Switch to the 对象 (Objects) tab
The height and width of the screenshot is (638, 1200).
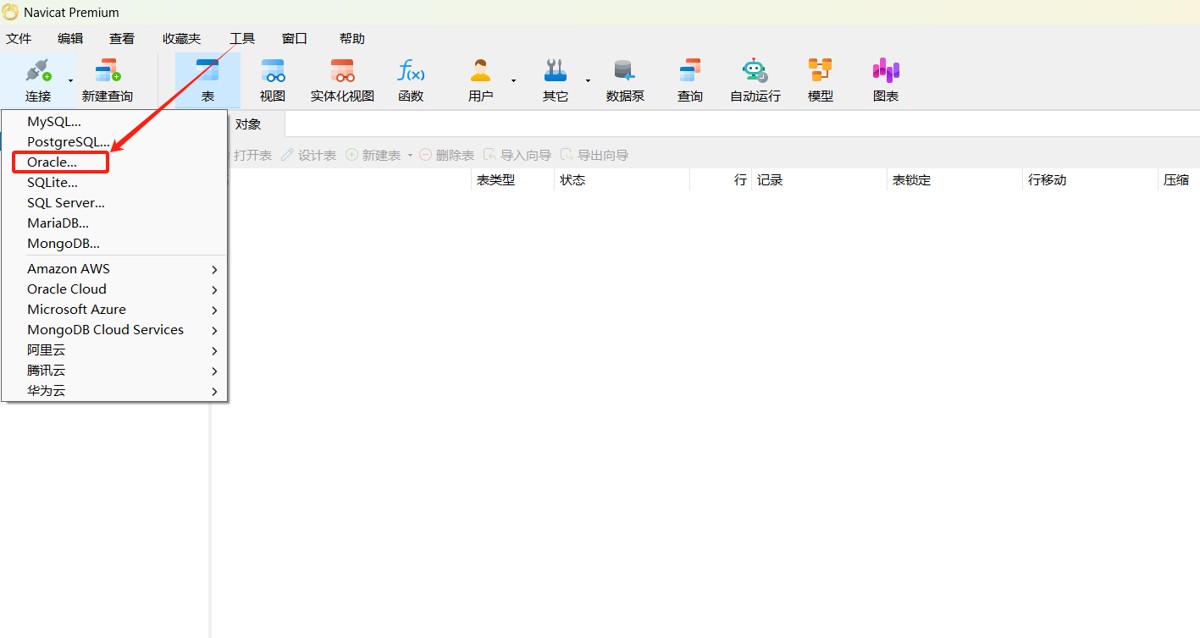click(x=248, y=124)
